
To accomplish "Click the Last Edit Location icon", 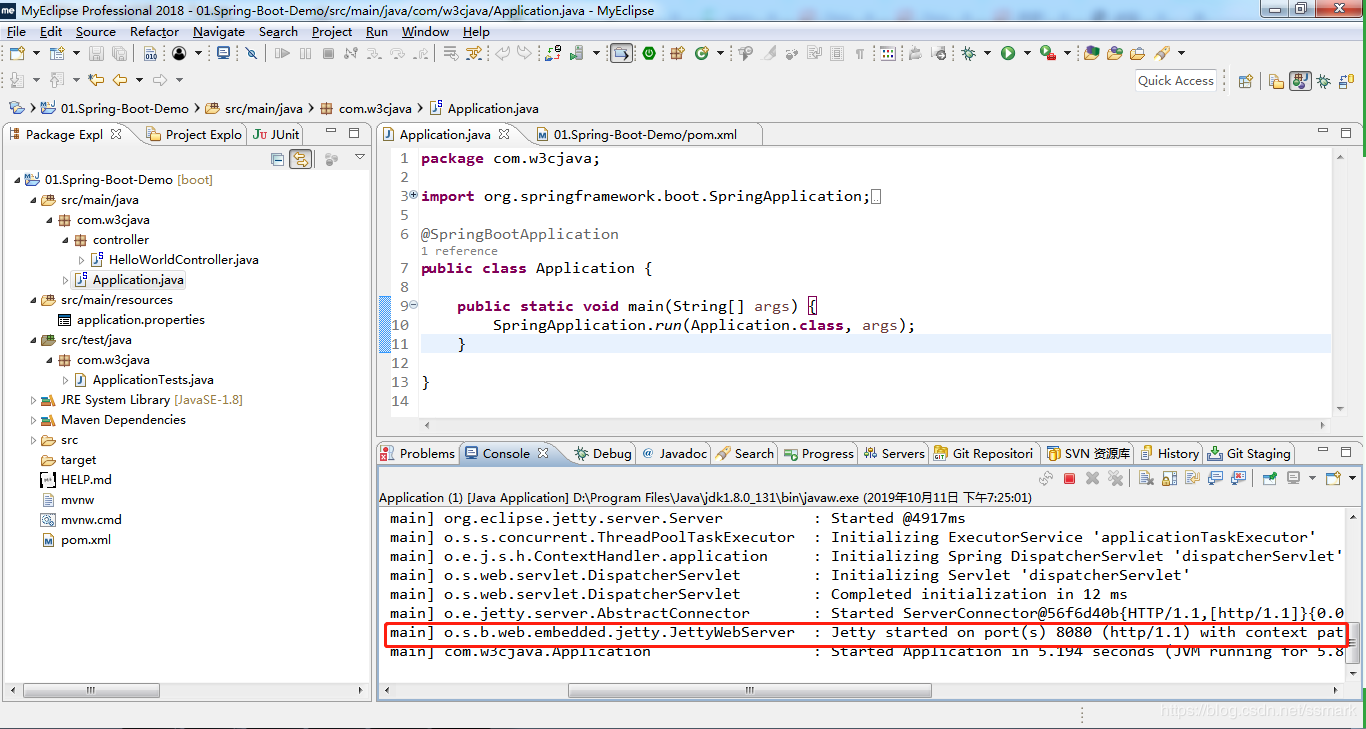I will [96, 80].
